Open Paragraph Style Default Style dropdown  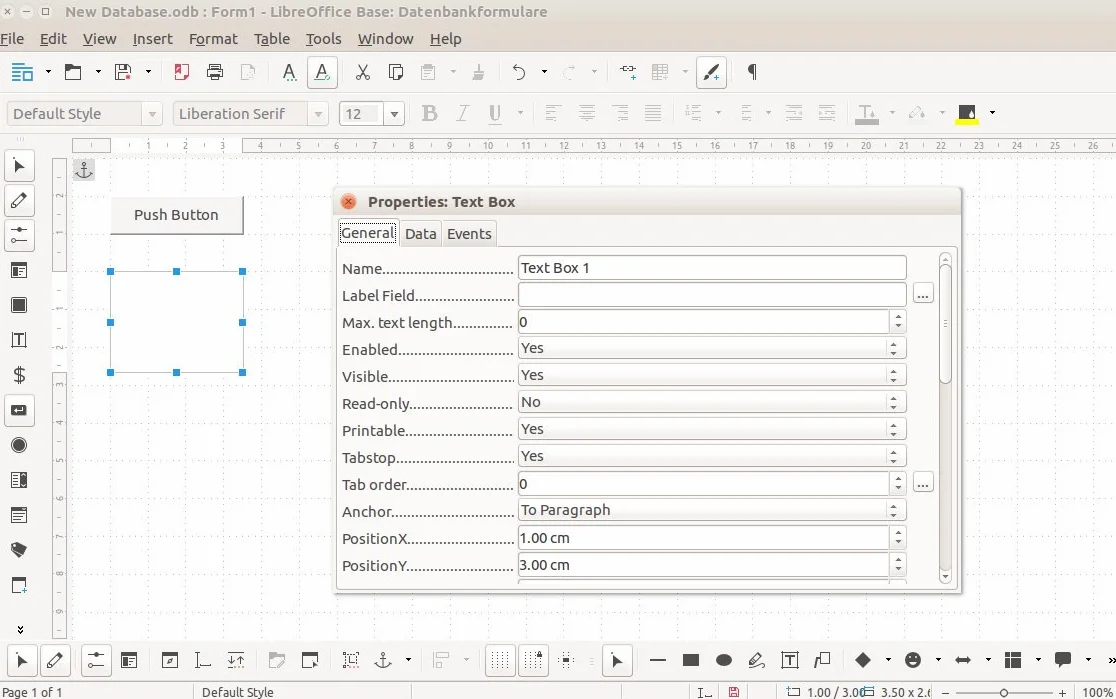152,114
